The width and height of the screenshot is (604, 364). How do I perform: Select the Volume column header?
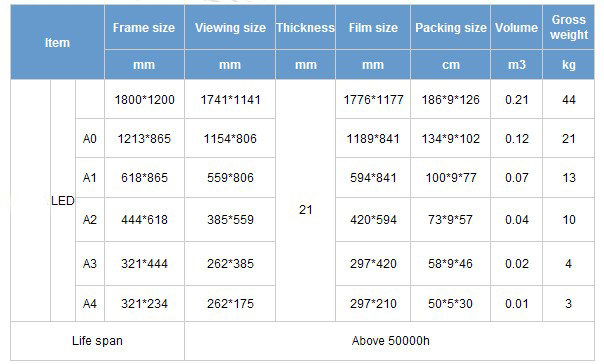tap(517, 28)
